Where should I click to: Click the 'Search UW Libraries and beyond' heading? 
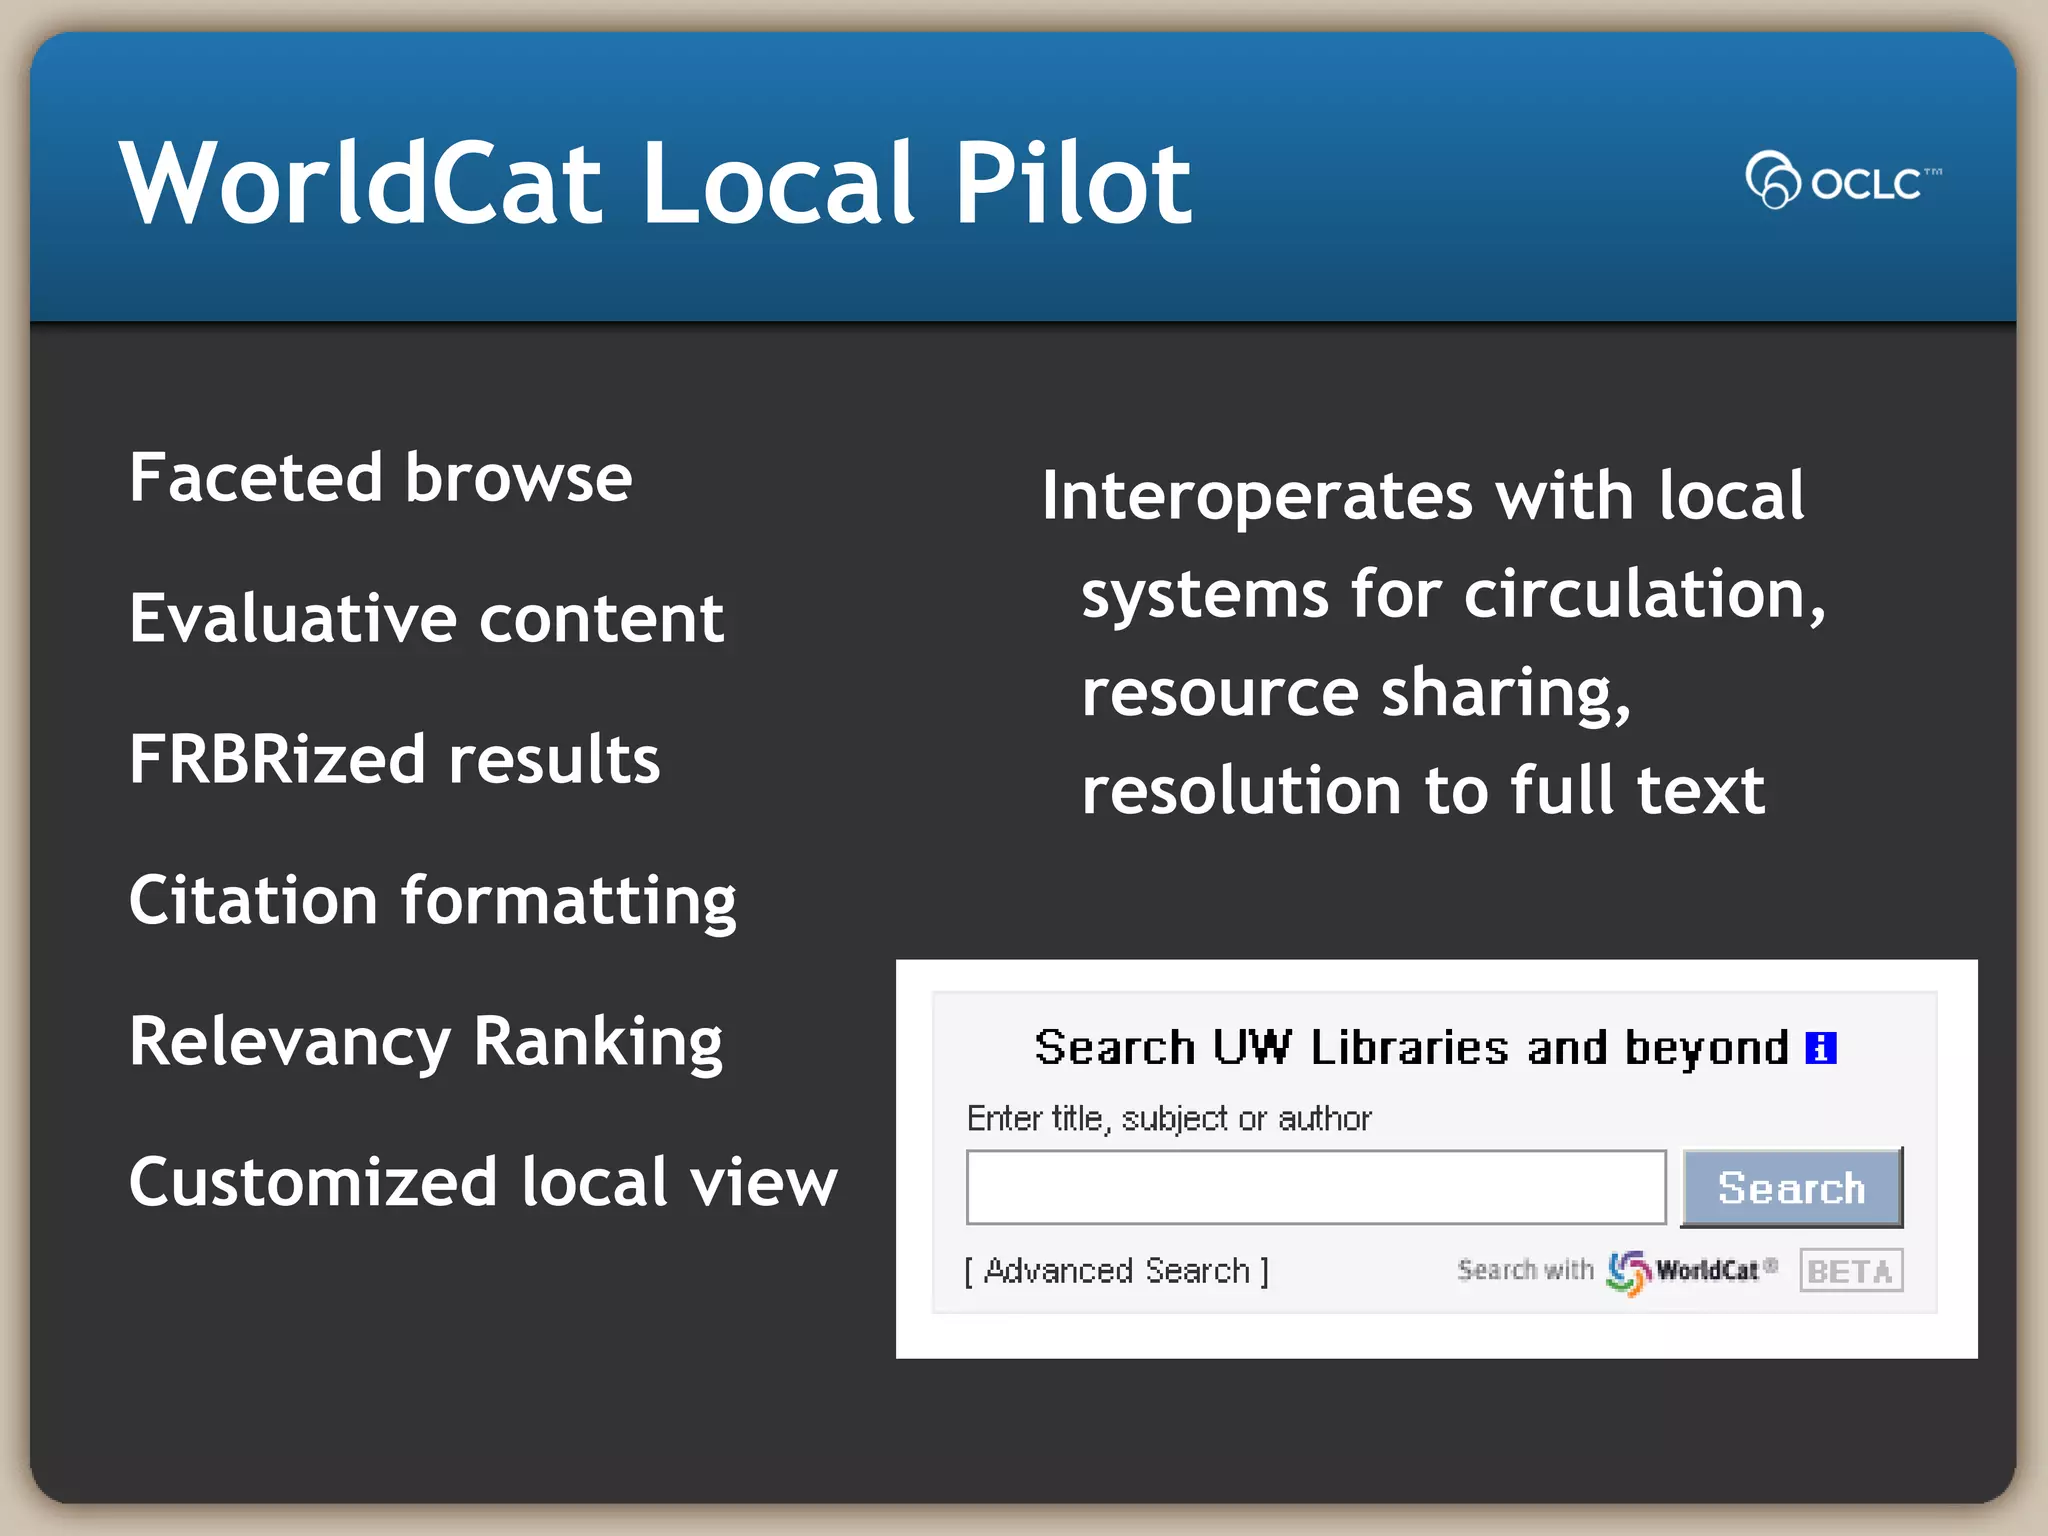pyautogui.click(x=1411, y=1048)
